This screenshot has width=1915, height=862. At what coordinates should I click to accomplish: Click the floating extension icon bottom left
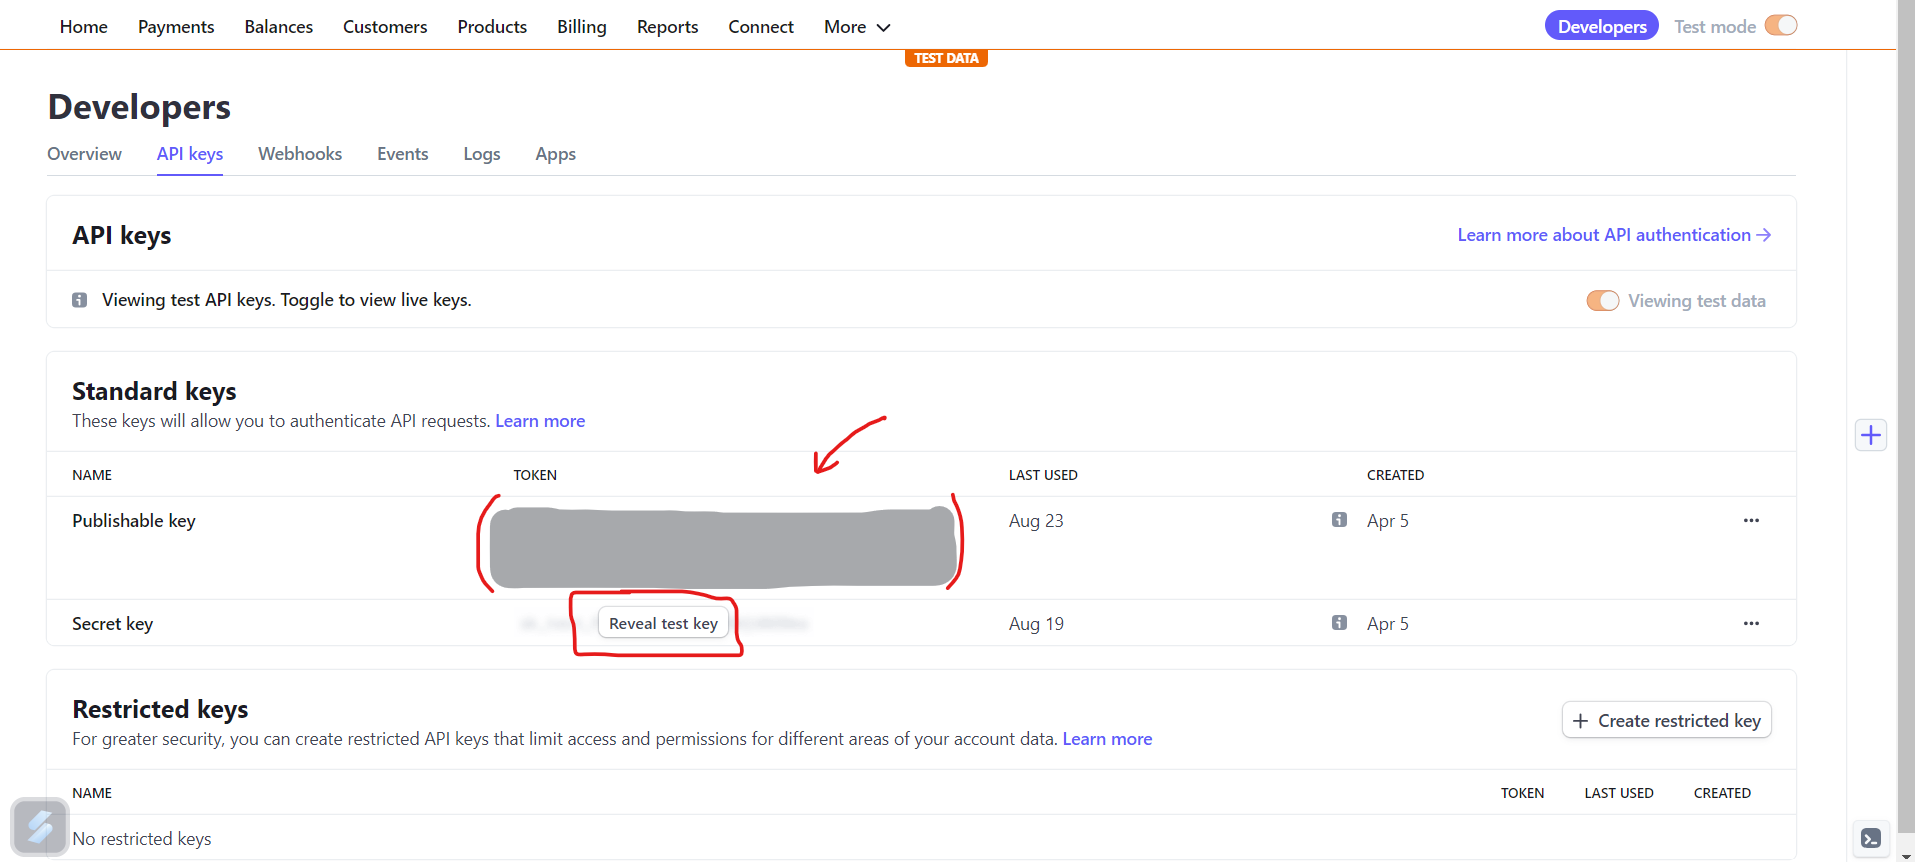[40, 827]
